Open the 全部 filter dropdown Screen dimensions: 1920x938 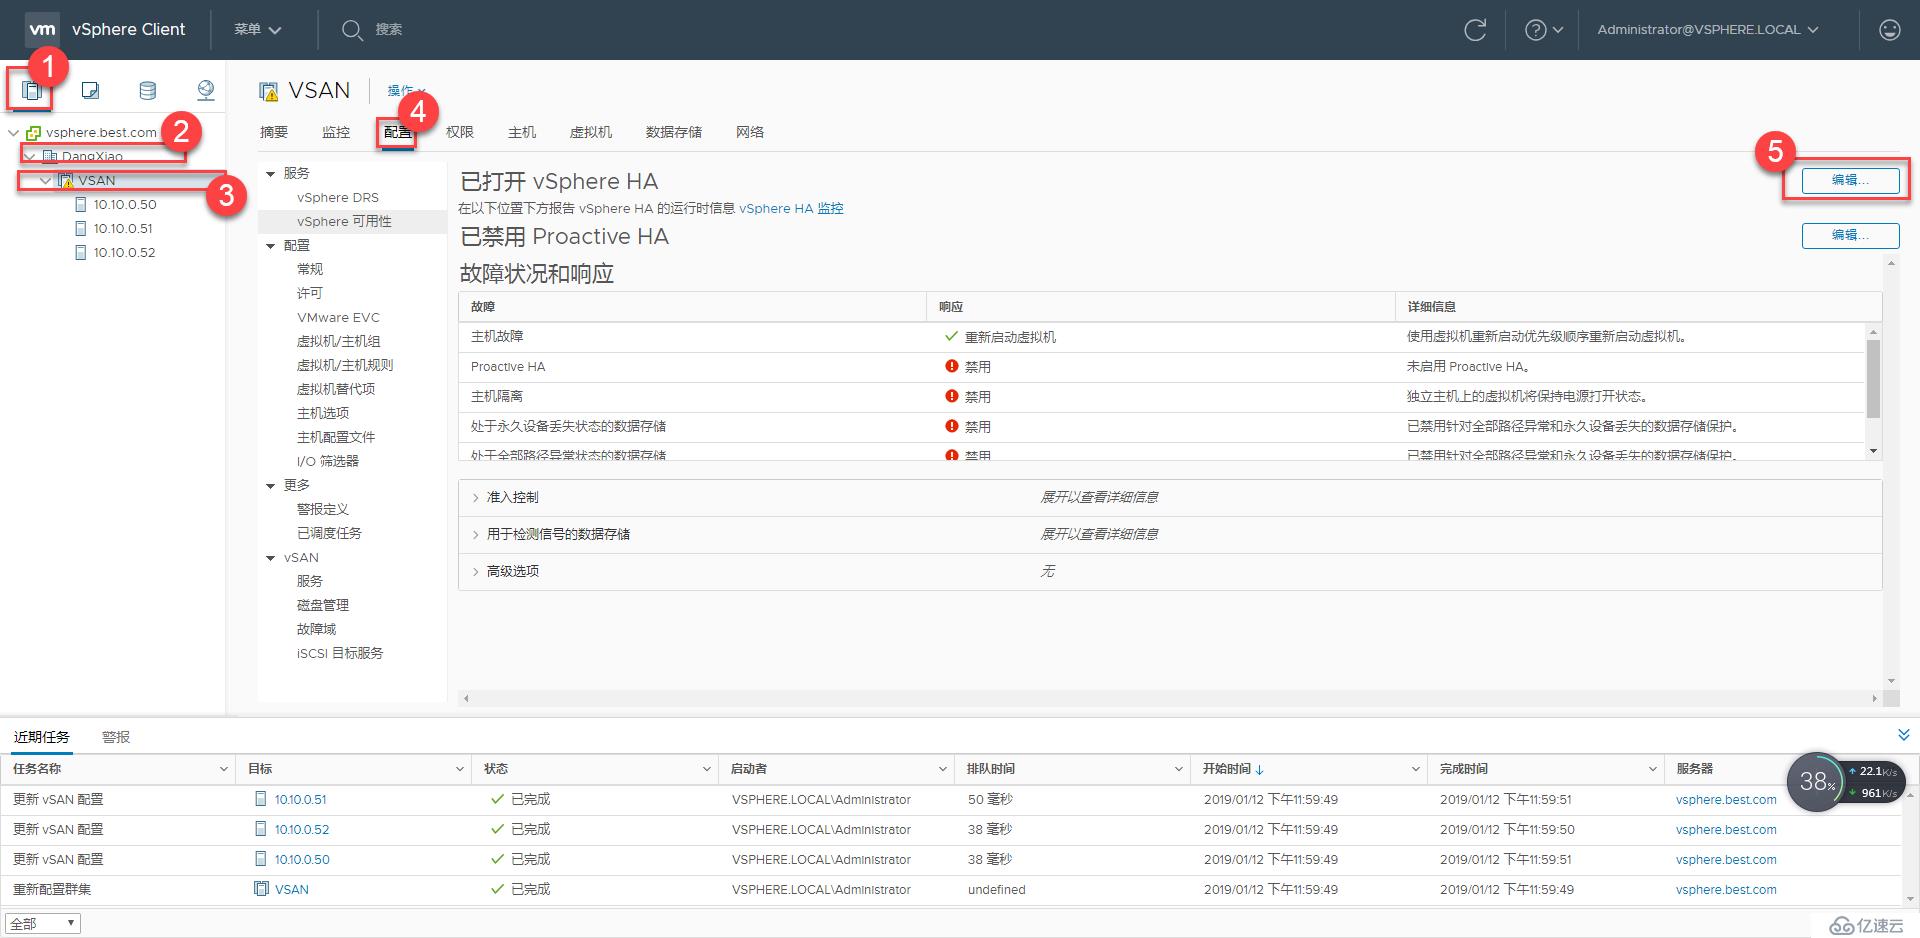43,923
